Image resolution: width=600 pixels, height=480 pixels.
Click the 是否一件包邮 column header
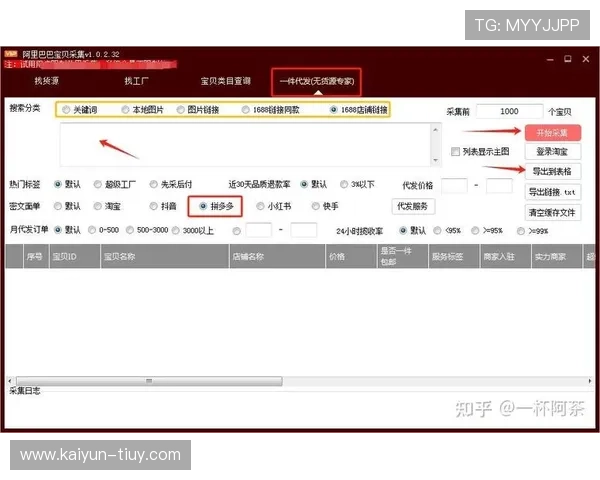click(403, 256)
